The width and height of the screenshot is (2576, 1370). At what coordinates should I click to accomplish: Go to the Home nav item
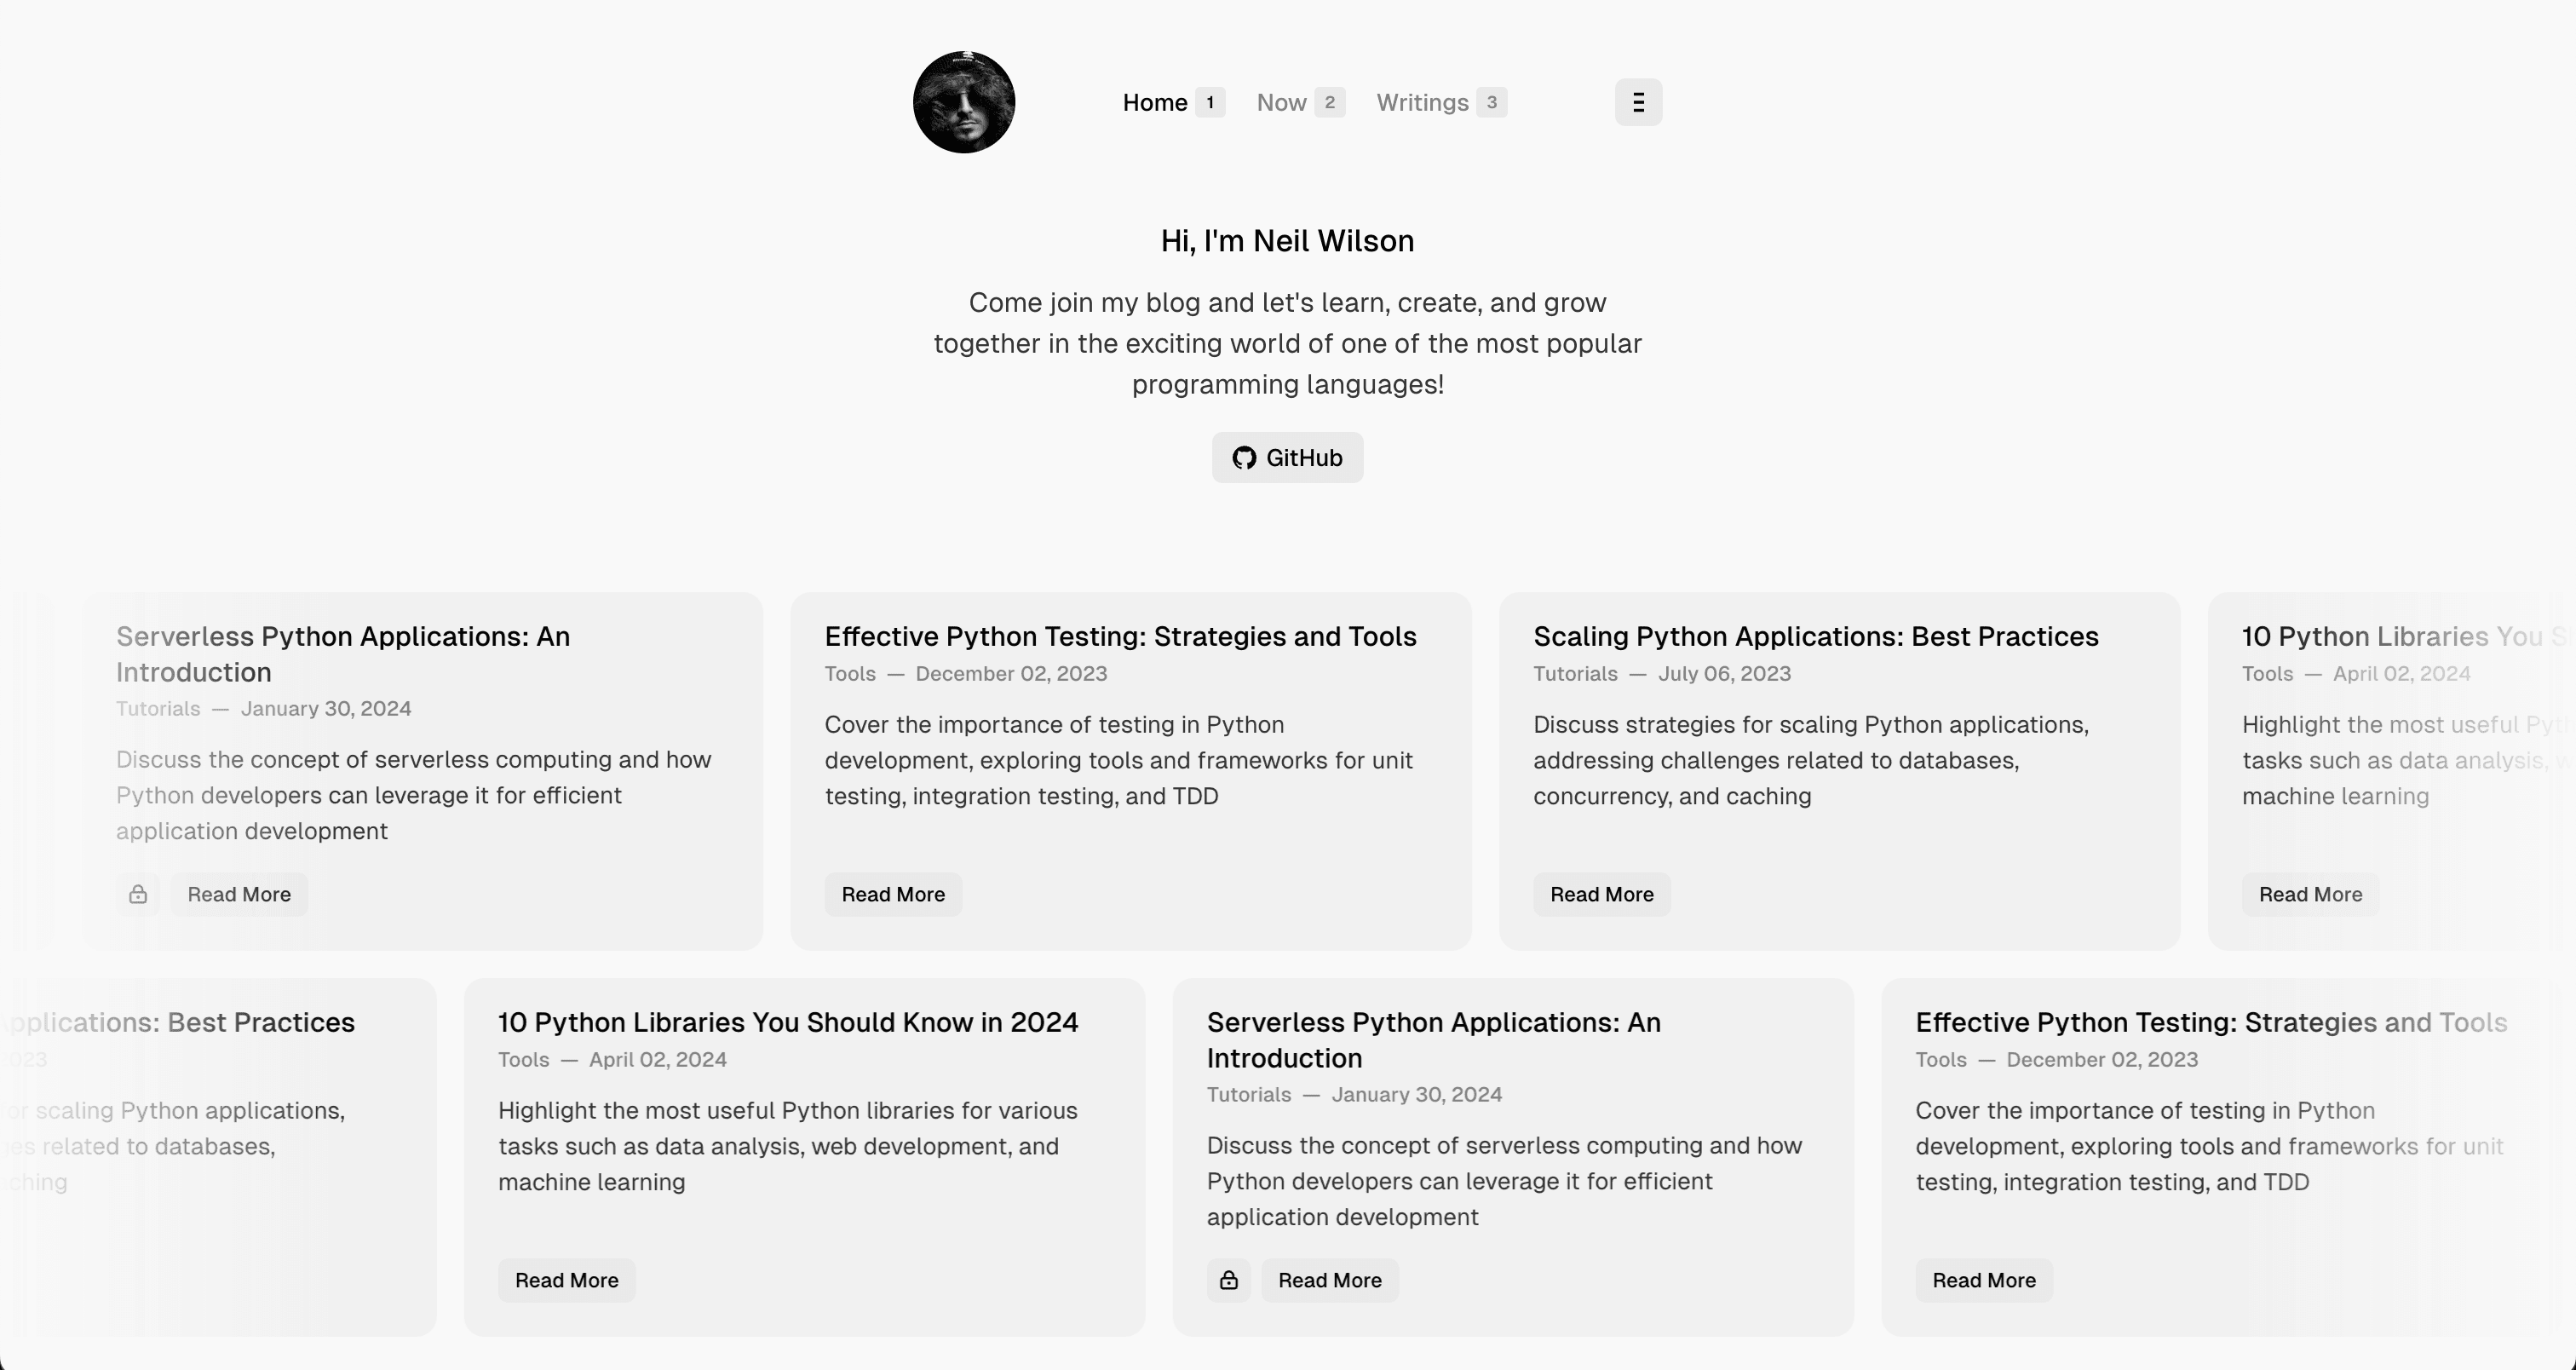tap(1155, 102)
